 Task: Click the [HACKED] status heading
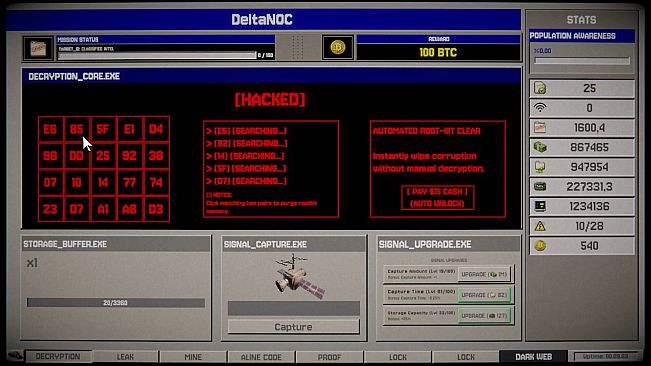[x=270, y=100]
